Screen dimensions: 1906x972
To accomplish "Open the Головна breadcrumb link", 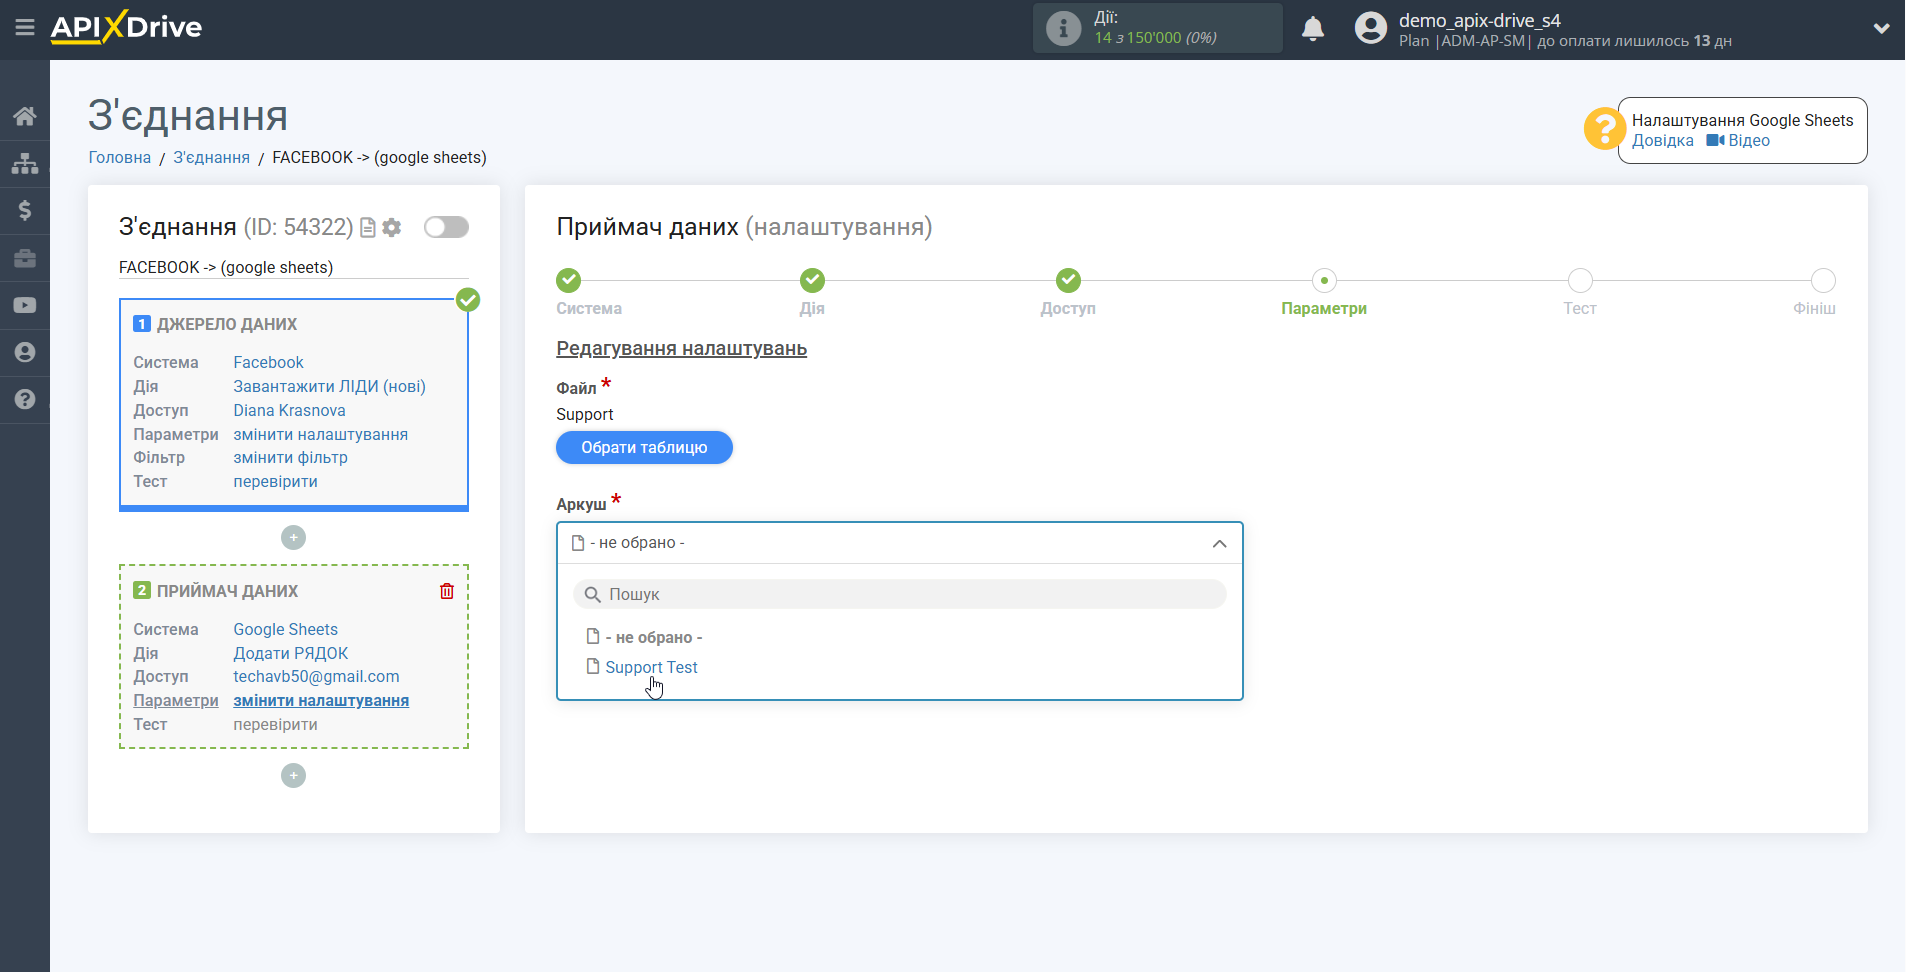I will pyautogui.click(x=120, y=158).
